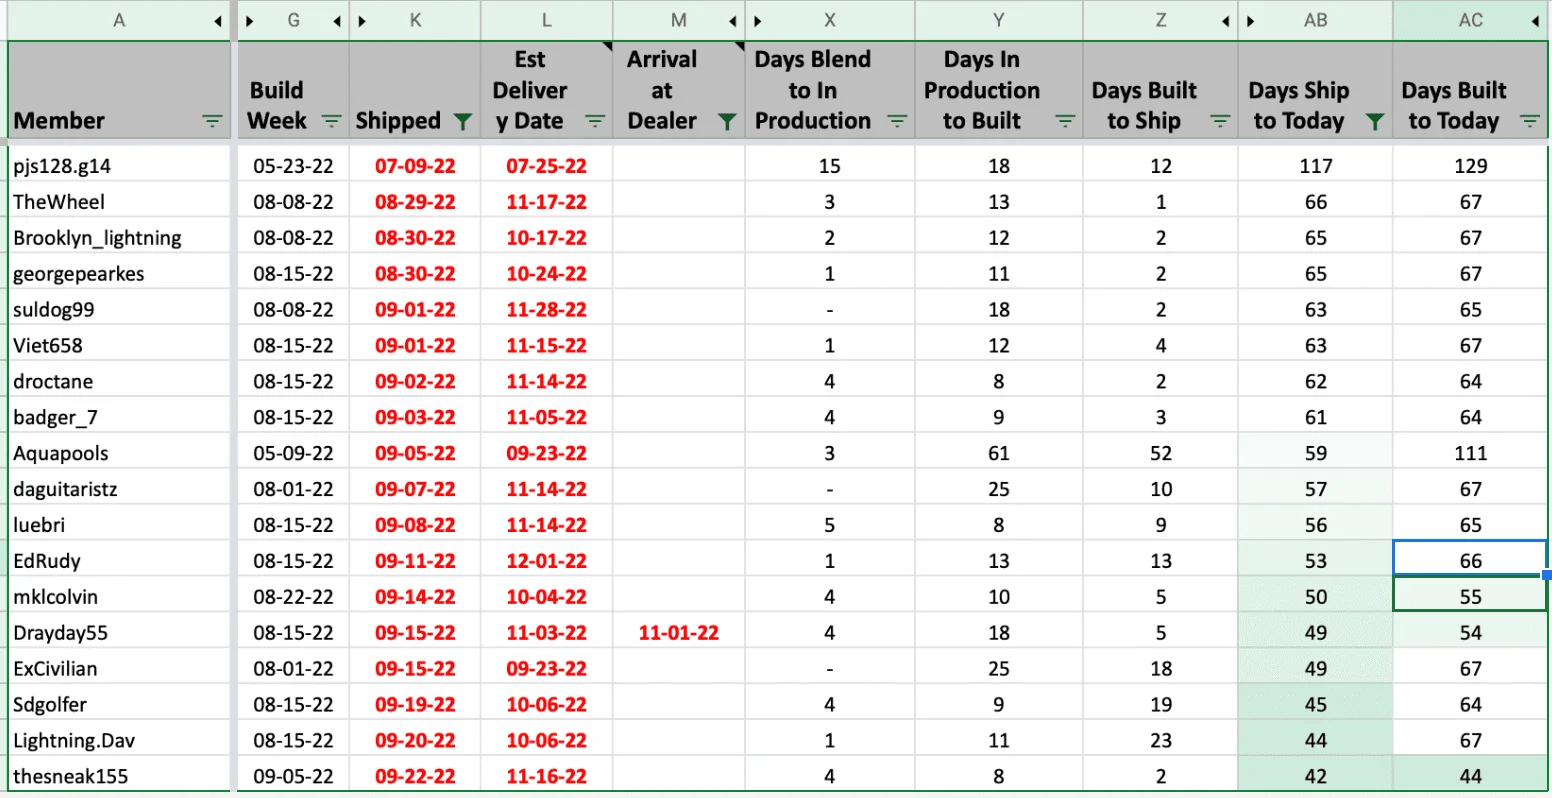The width and height of the screenshot is (1552, 798).
Task: Click Days Built to Today value 111
Action: (1470, 454)
